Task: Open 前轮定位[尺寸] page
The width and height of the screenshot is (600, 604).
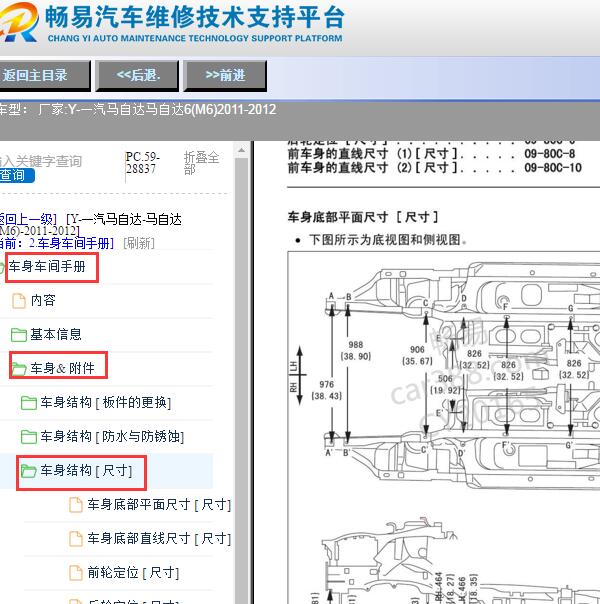Action: pos(133,572)
